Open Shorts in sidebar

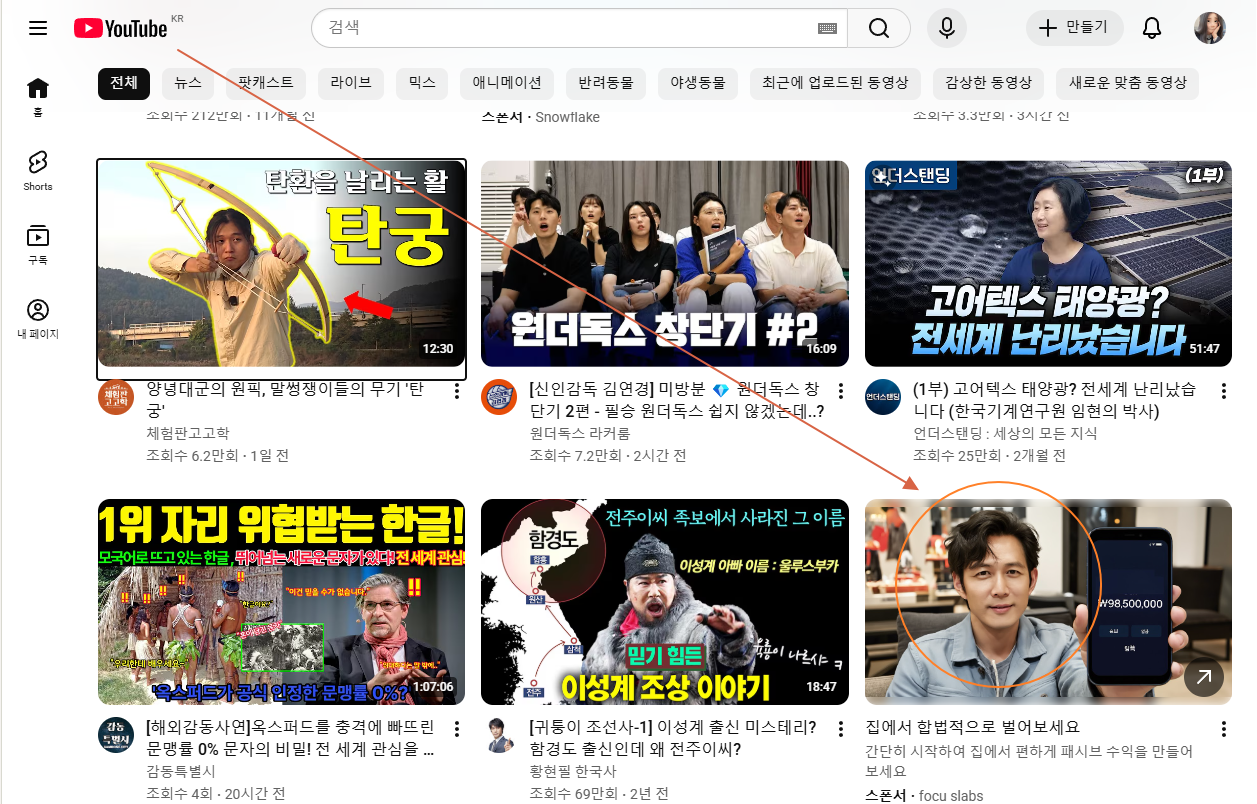coord(38,171)
